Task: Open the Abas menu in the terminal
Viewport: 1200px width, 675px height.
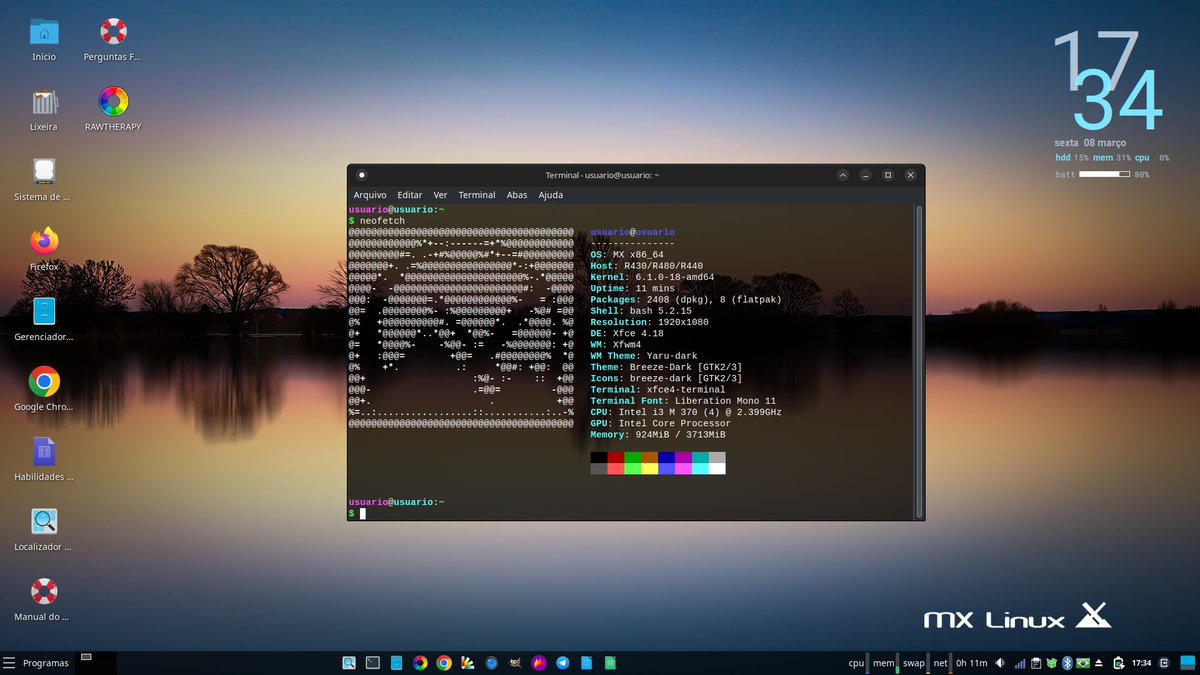Action: click(516, 195)
